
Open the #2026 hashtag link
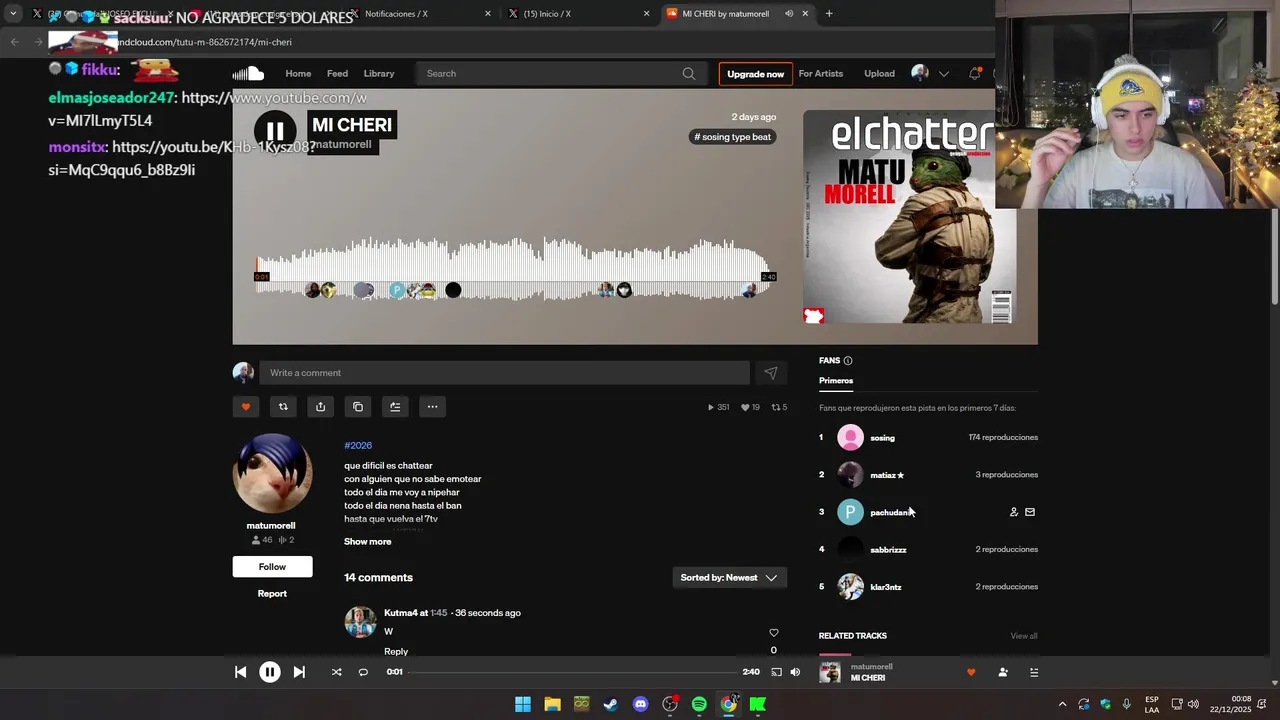(x=358, y=446)
